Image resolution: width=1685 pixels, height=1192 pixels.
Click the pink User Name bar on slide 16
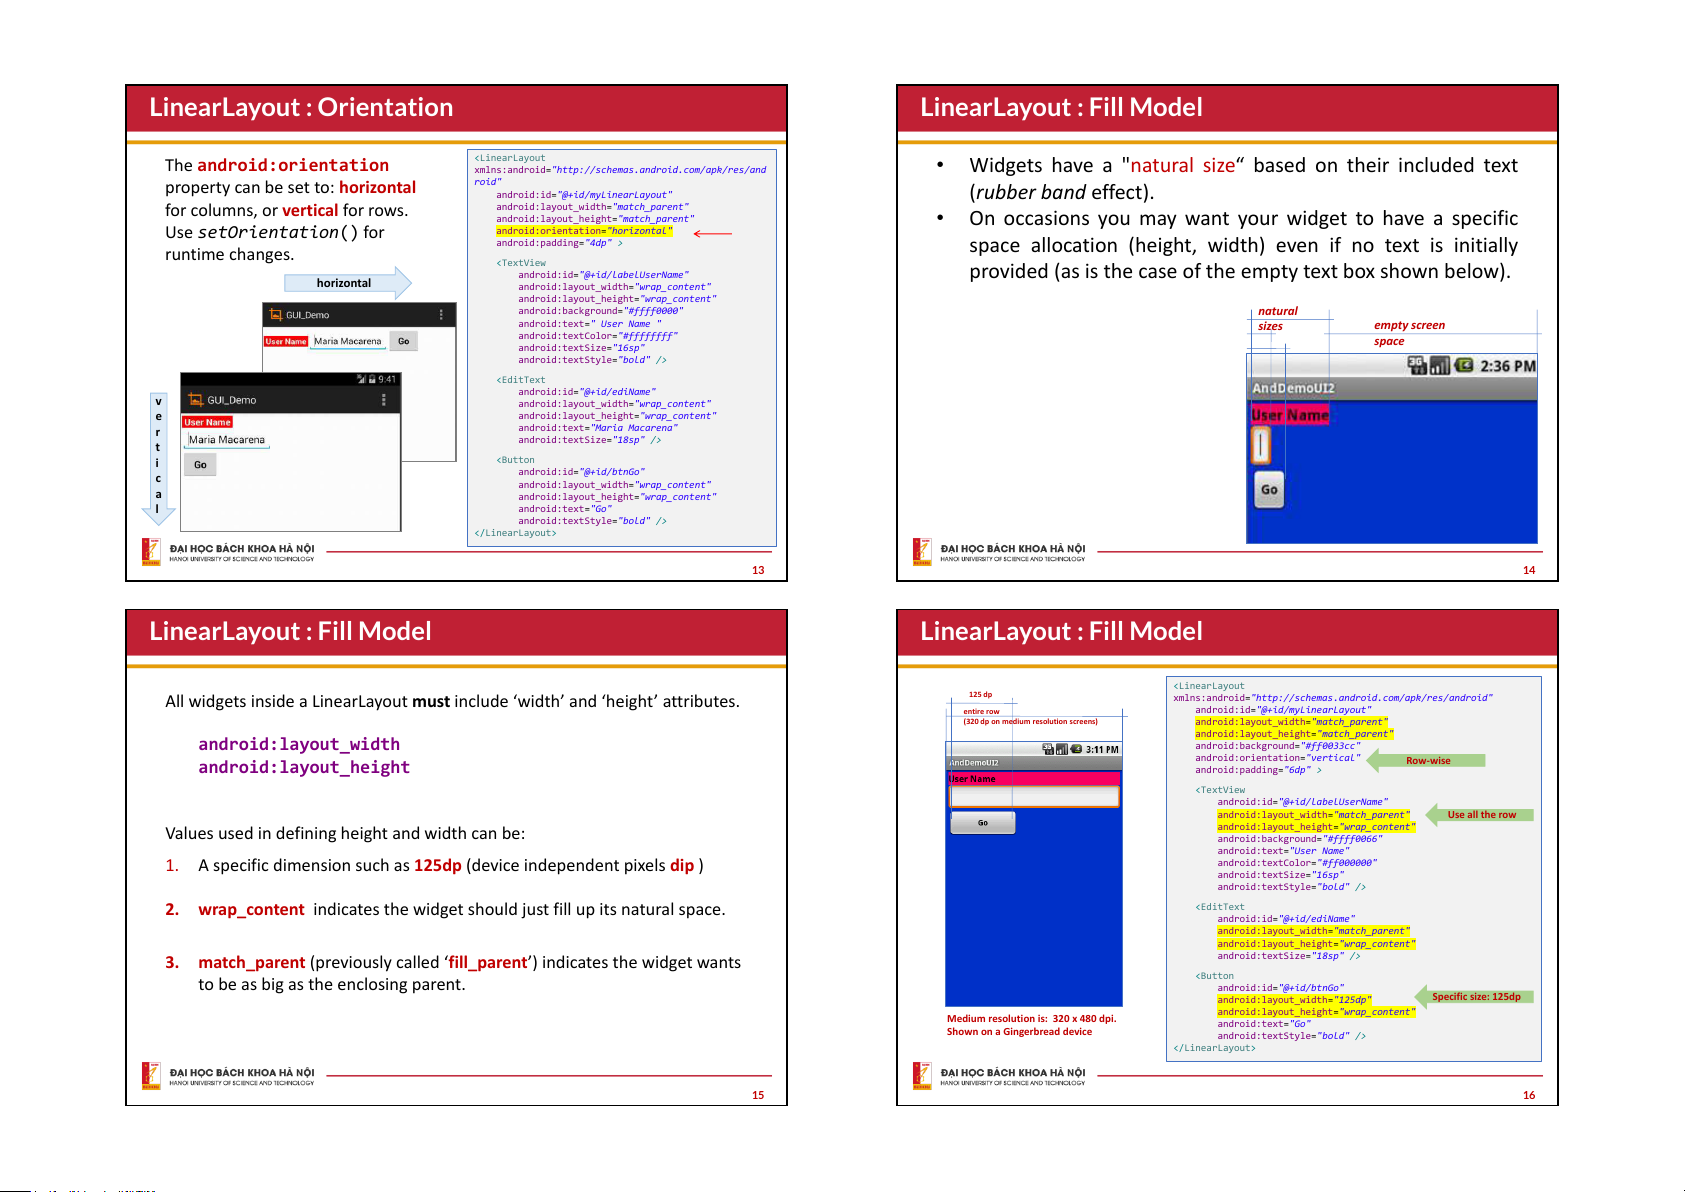[x=1033, y=779]
